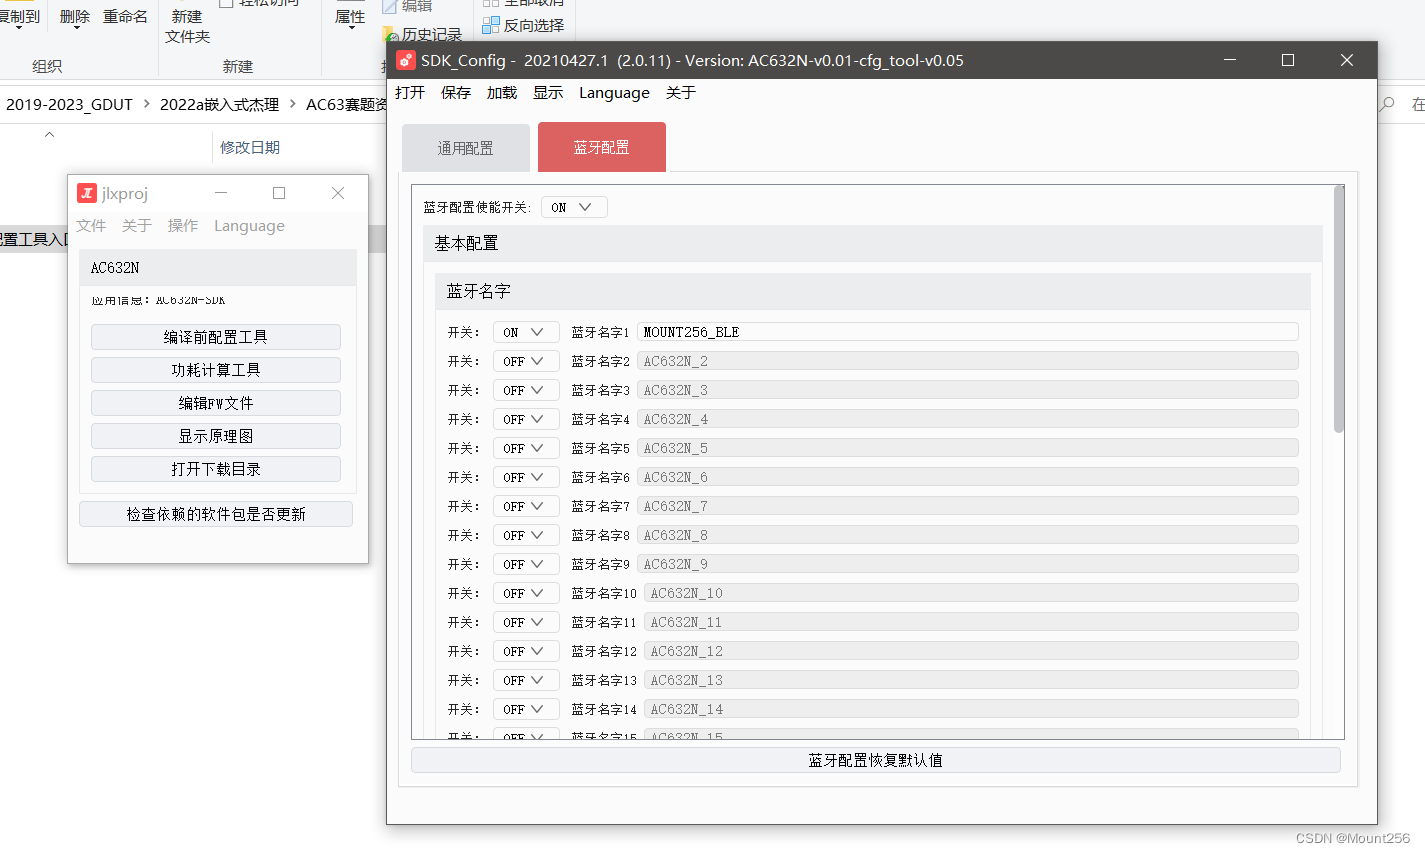Open the 蓝牙名字4 OFF switch dropdown
1425x853 pixels.
tap(526, 419)
